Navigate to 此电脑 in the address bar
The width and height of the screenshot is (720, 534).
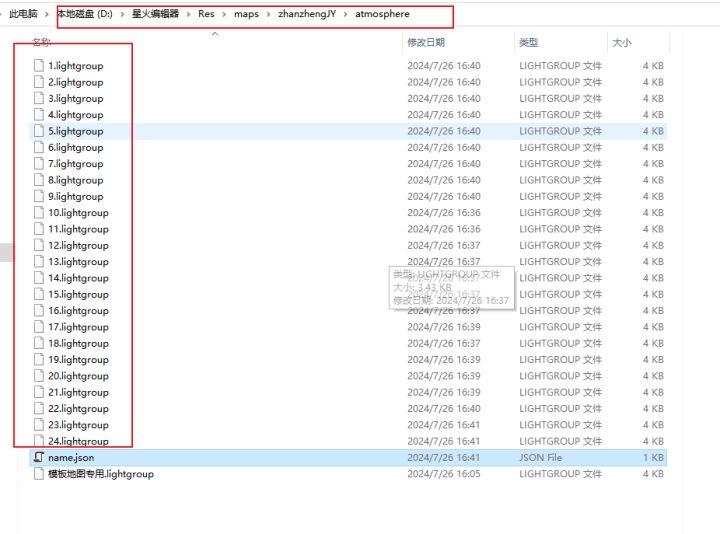[x=23, y=14]
